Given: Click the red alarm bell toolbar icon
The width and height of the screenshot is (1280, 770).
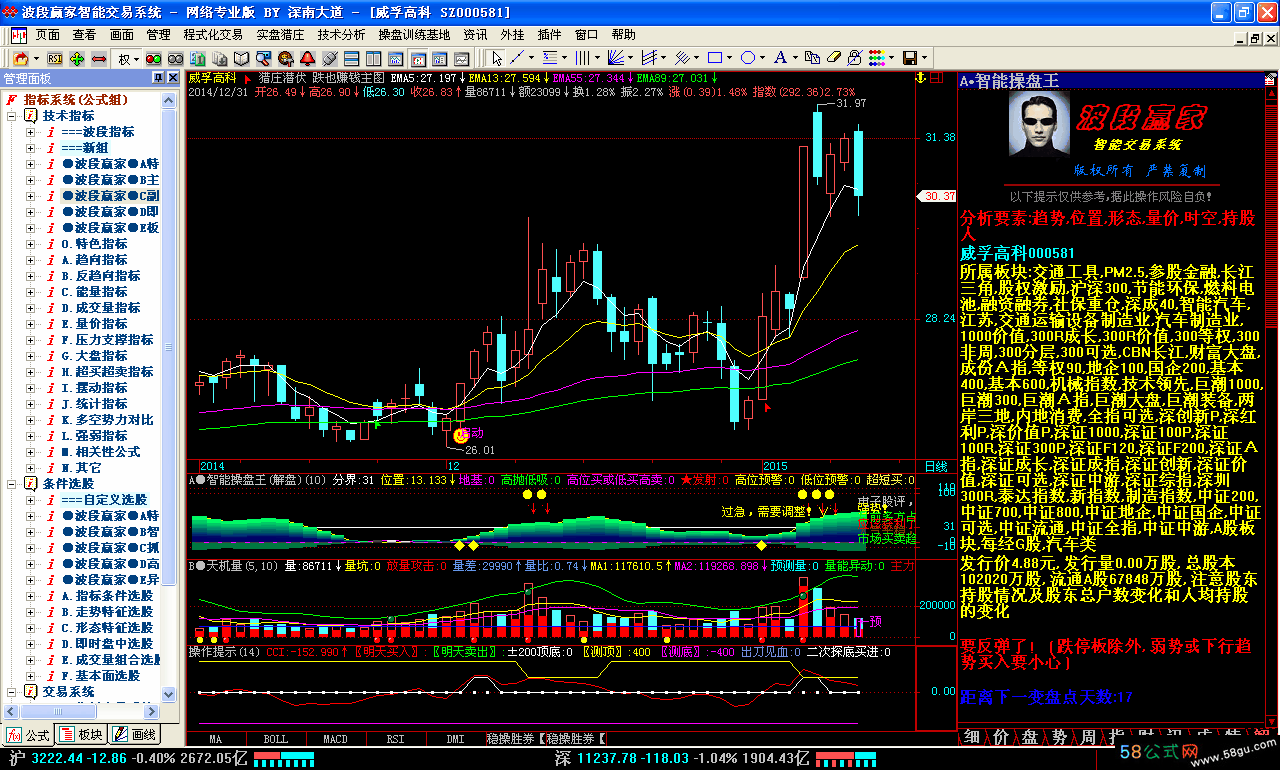Looking at the screenshot, I should pos(307,58).
